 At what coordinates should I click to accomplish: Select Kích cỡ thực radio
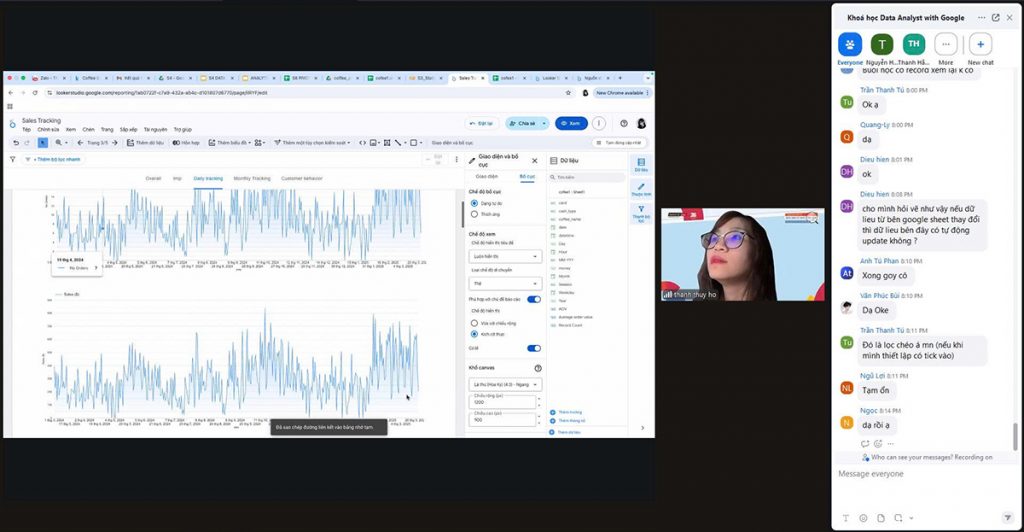tap(474, 334)
